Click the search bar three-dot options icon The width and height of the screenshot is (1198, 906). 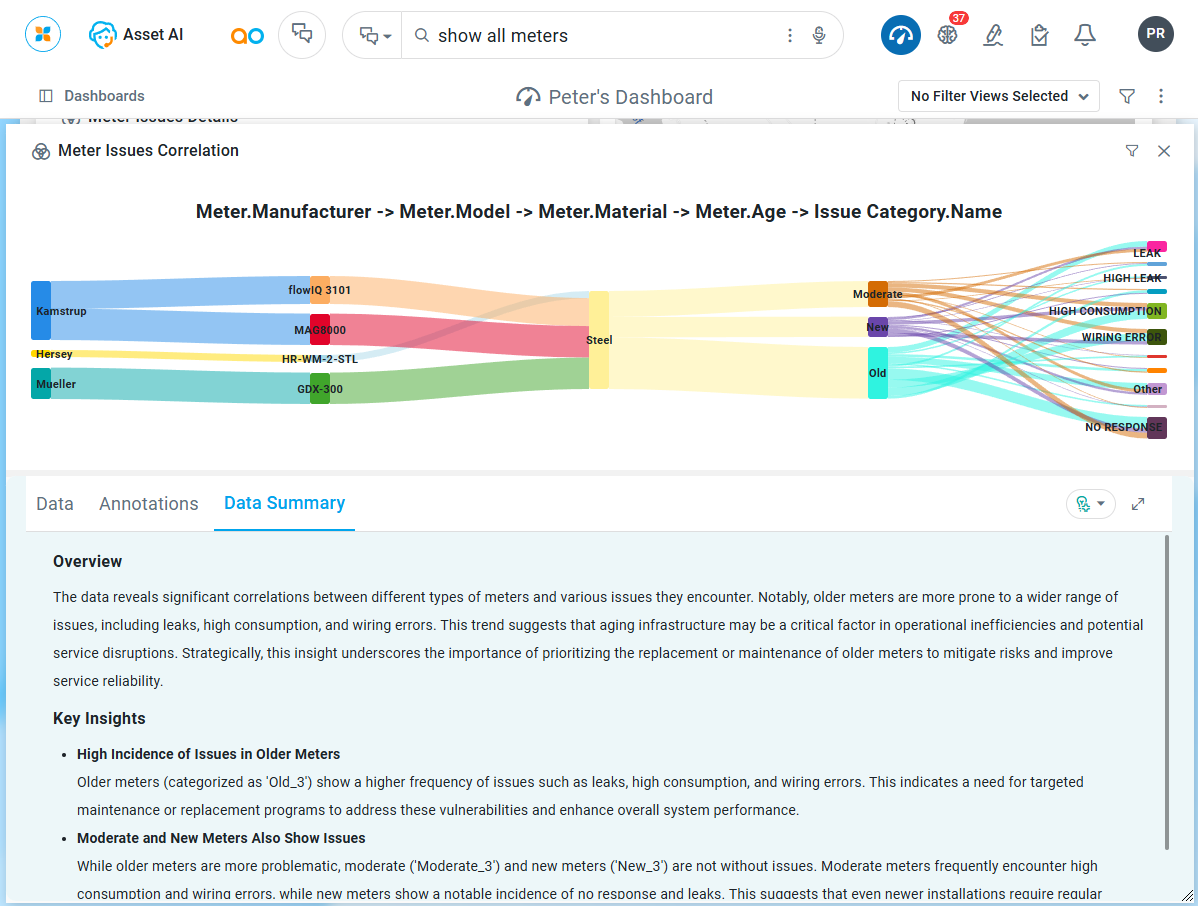pyautogui.click(x=790, y=36)
